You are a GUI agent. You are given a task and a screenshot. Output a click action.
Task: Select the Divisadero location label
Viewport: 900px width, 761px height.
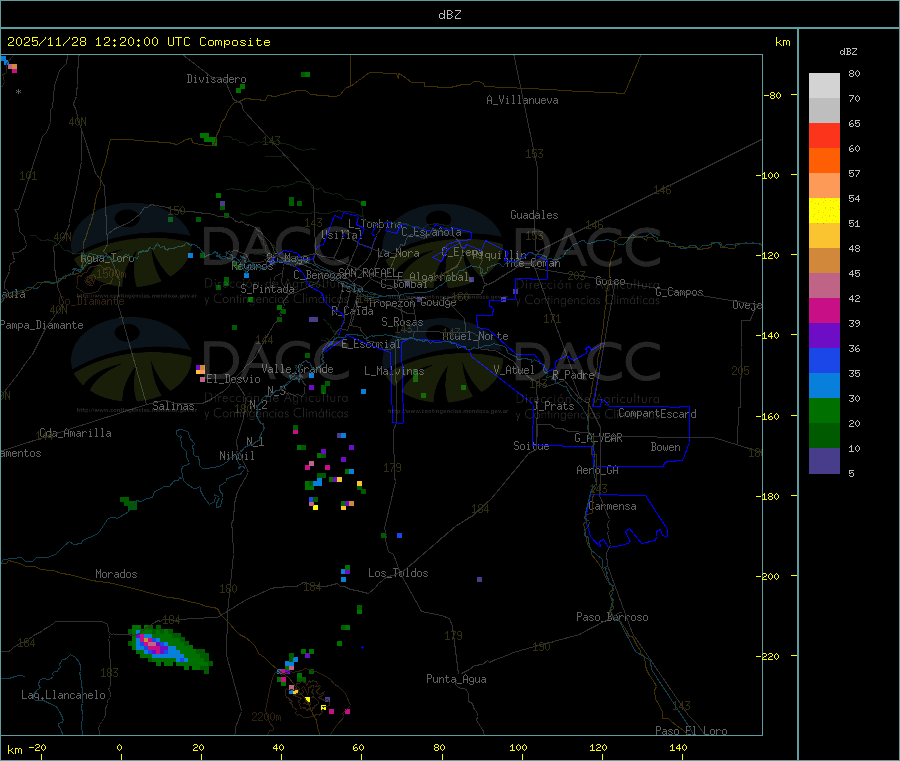pos(216,79)
